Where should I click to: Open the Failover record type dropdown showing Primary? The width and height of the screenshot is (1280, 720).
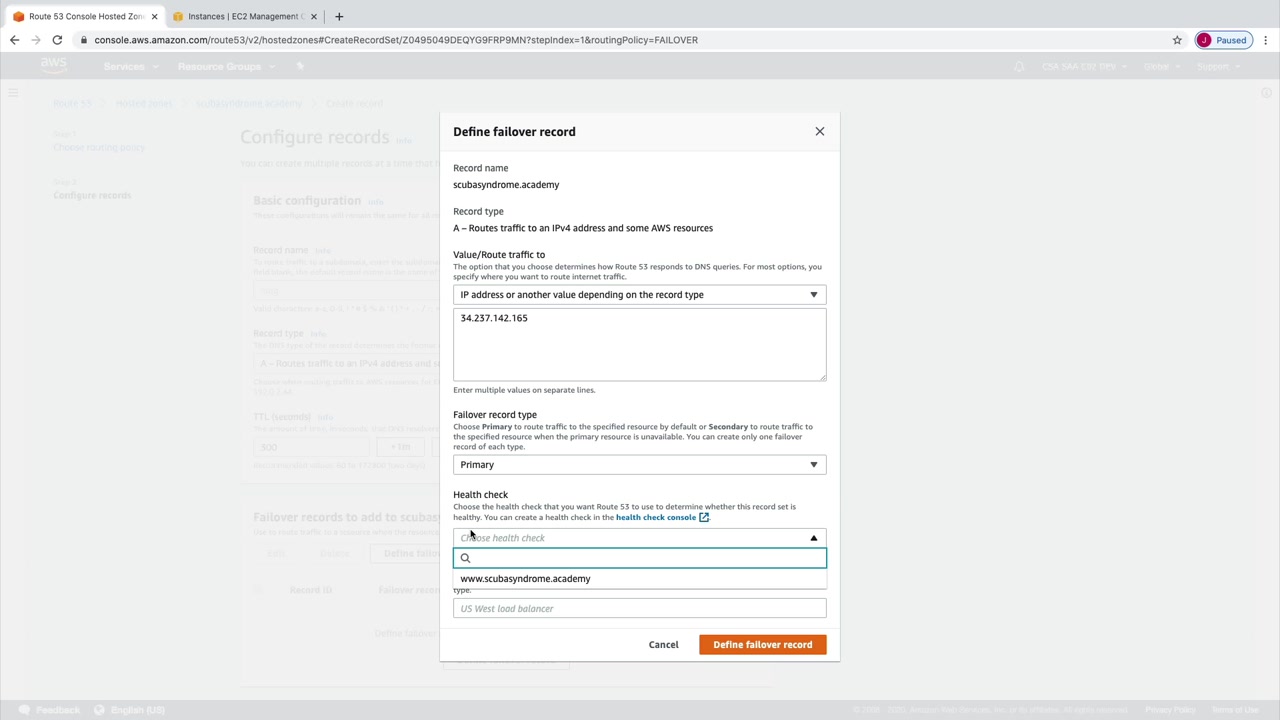640,465
